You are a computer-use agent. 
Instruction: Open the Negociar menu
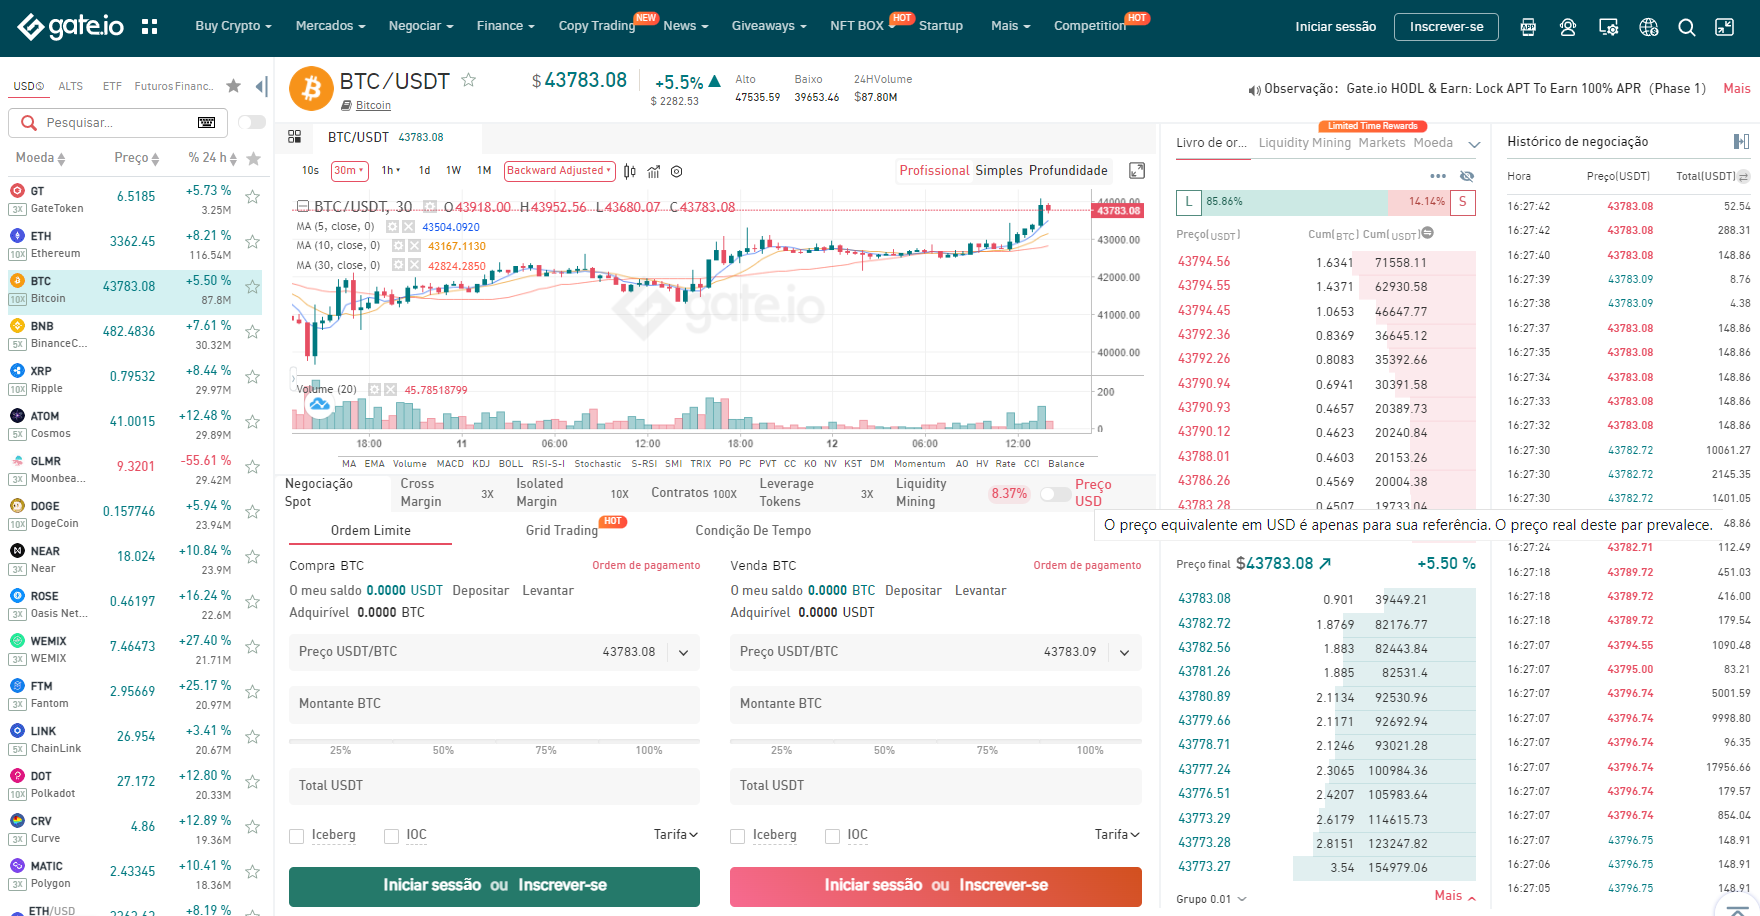(x=421, y=26)
